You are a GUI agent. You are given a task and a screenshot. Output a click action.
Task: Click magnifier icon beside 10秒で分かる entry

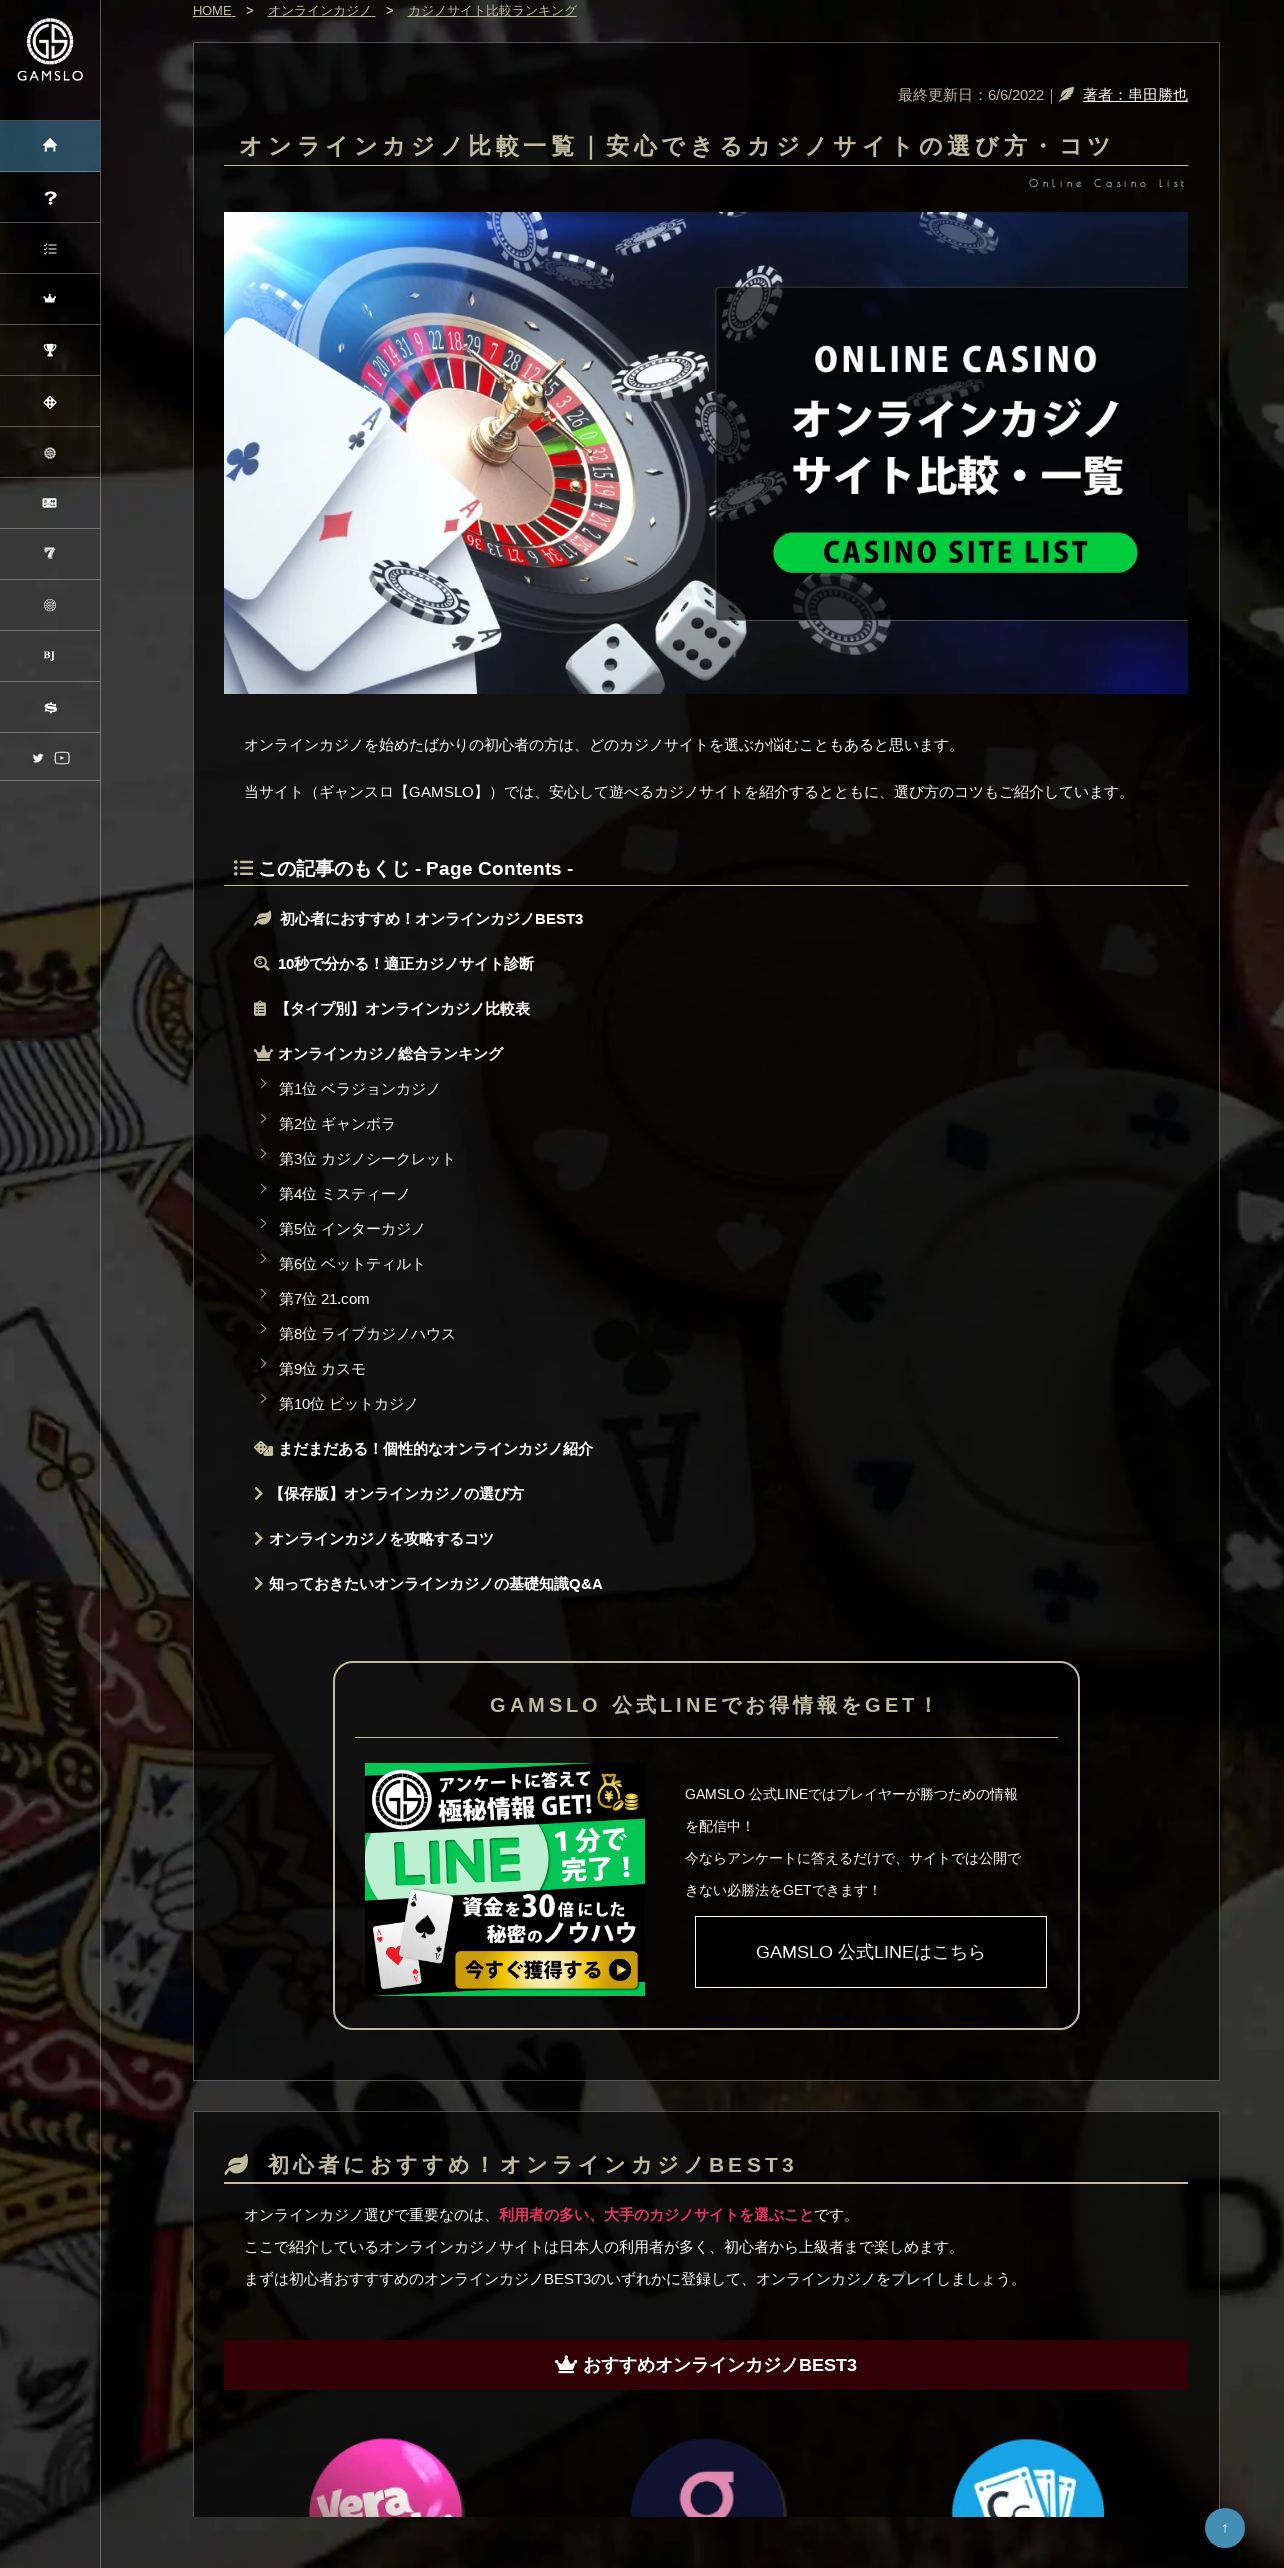tap(262, 963)
